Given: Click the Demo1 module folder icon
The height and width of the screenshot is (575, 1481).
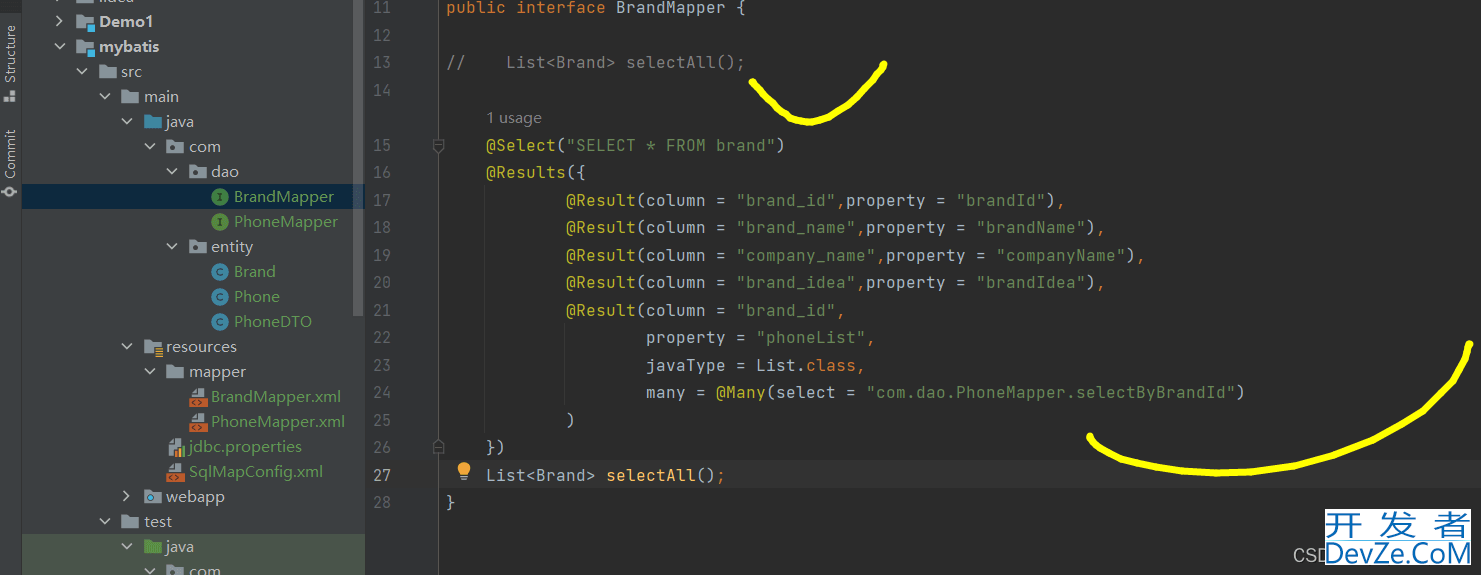Looking at the screenshot, I should tap(86, 21).
